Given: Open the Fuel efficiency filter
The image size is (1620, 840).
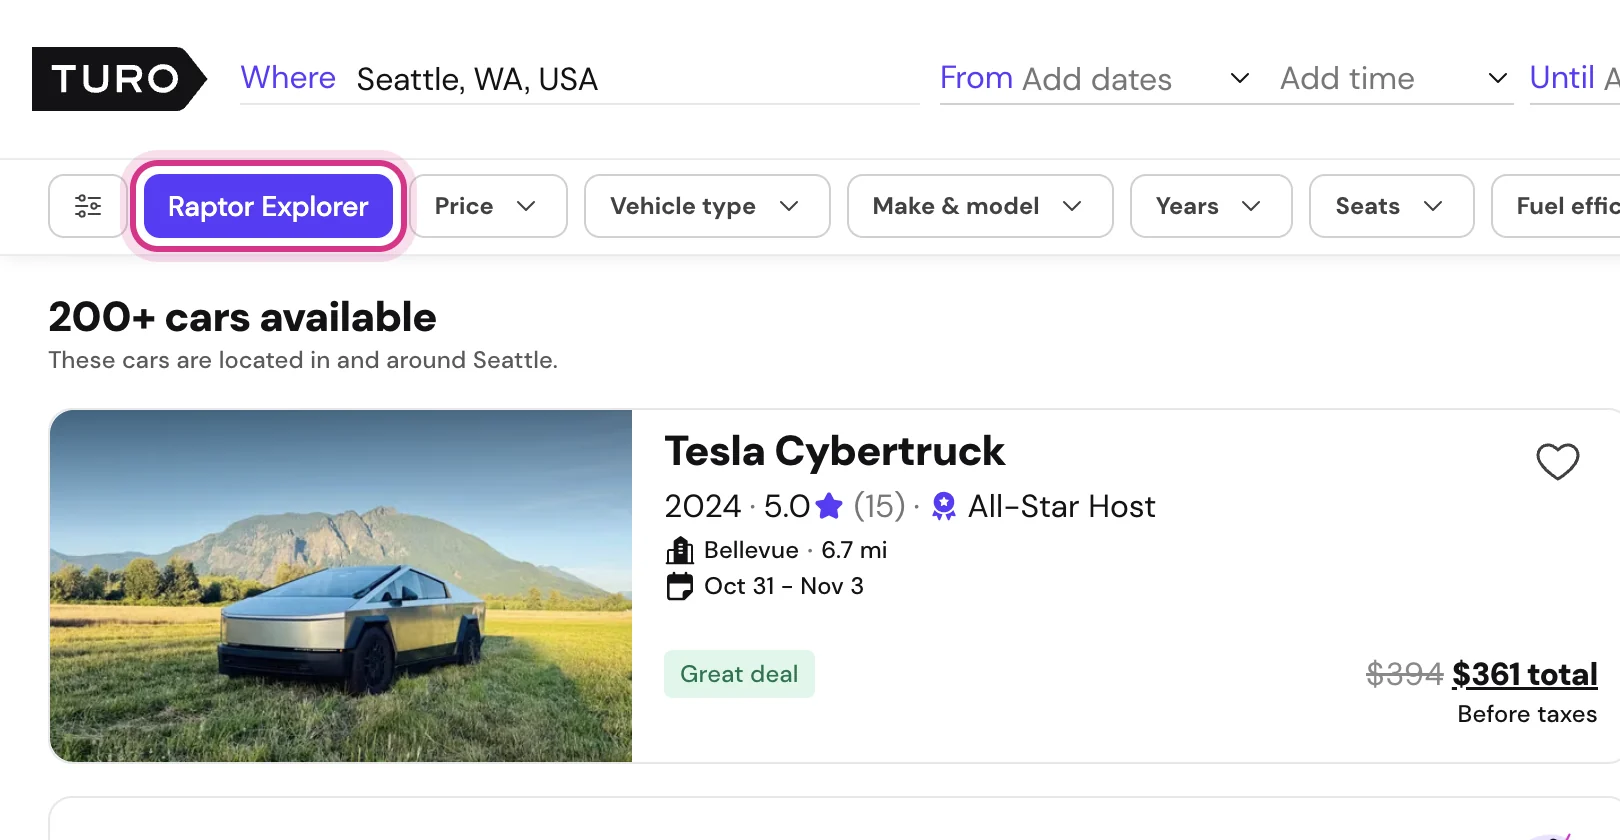Looking at the screenshot, I should (x=1556, y=206).
